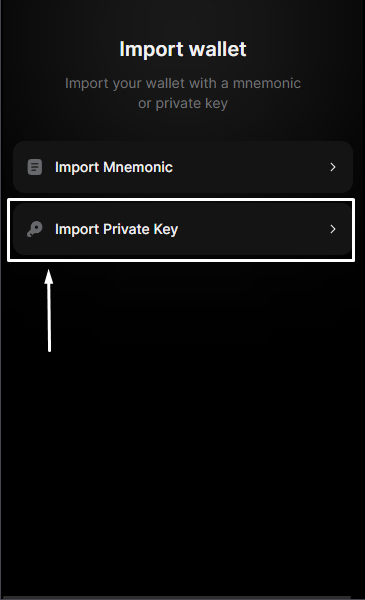Open the Import Mnemonic chevron arrow

[x=332, y=167]
